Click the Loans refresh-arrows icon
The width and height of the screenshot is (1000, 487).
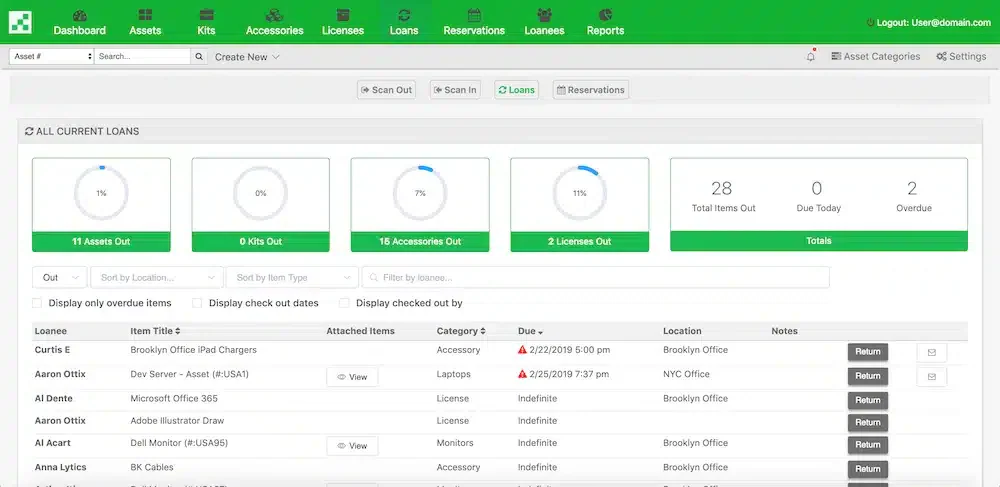(x=404, y=15)
